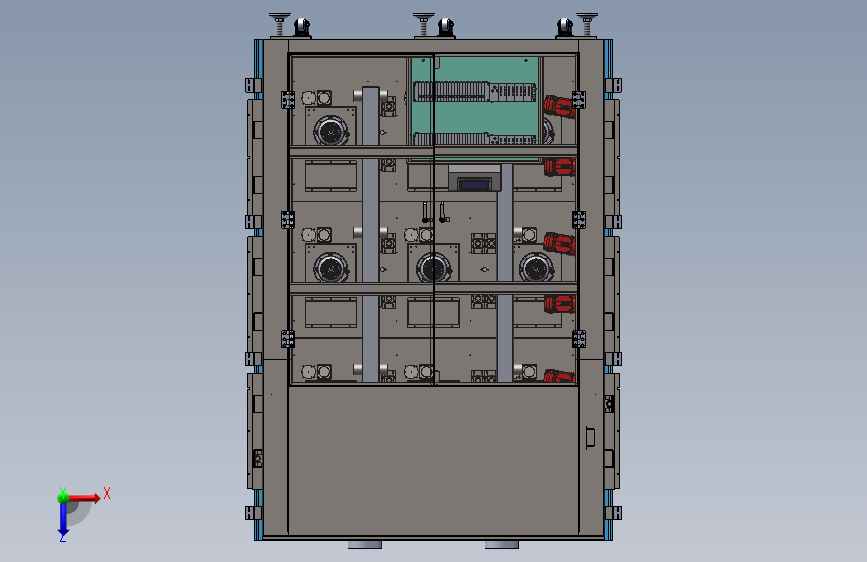The height and width of the screenshot is (562, 867).
Task: Click the blue Z axis of the orientation triad
Action: click(63, 519)
